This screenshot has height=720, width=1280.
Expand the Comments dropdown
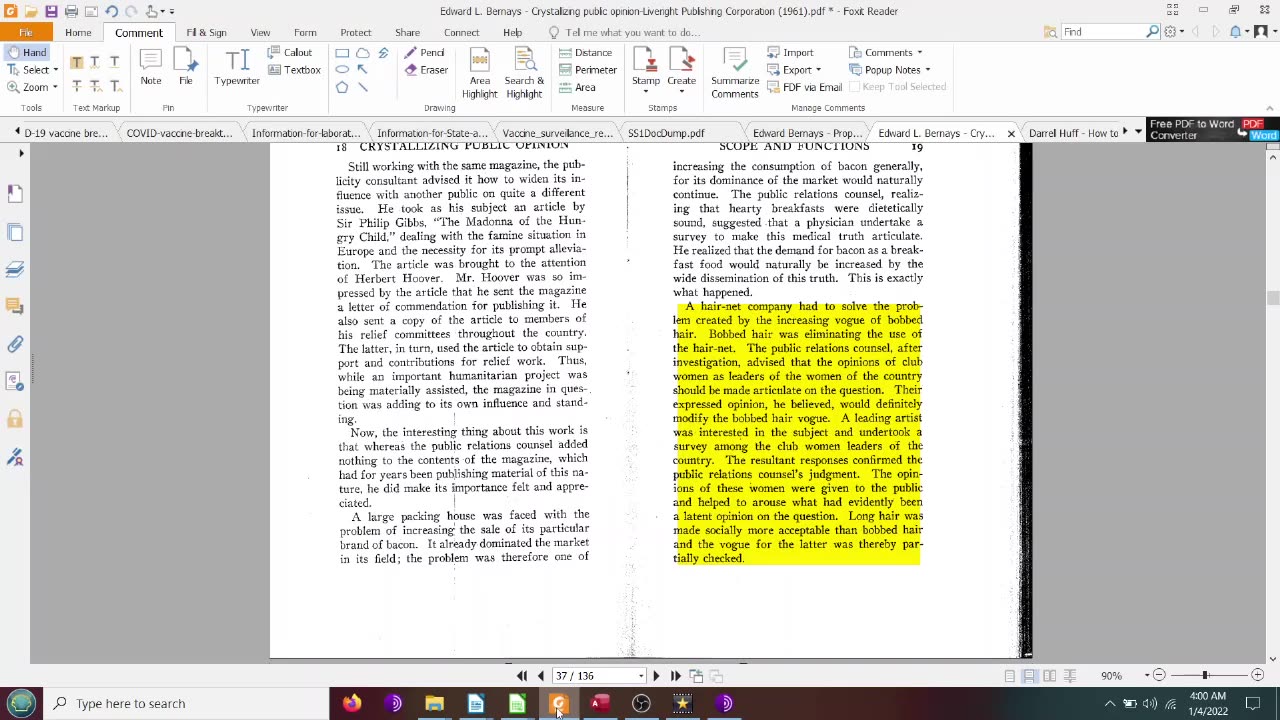[919, 53]
